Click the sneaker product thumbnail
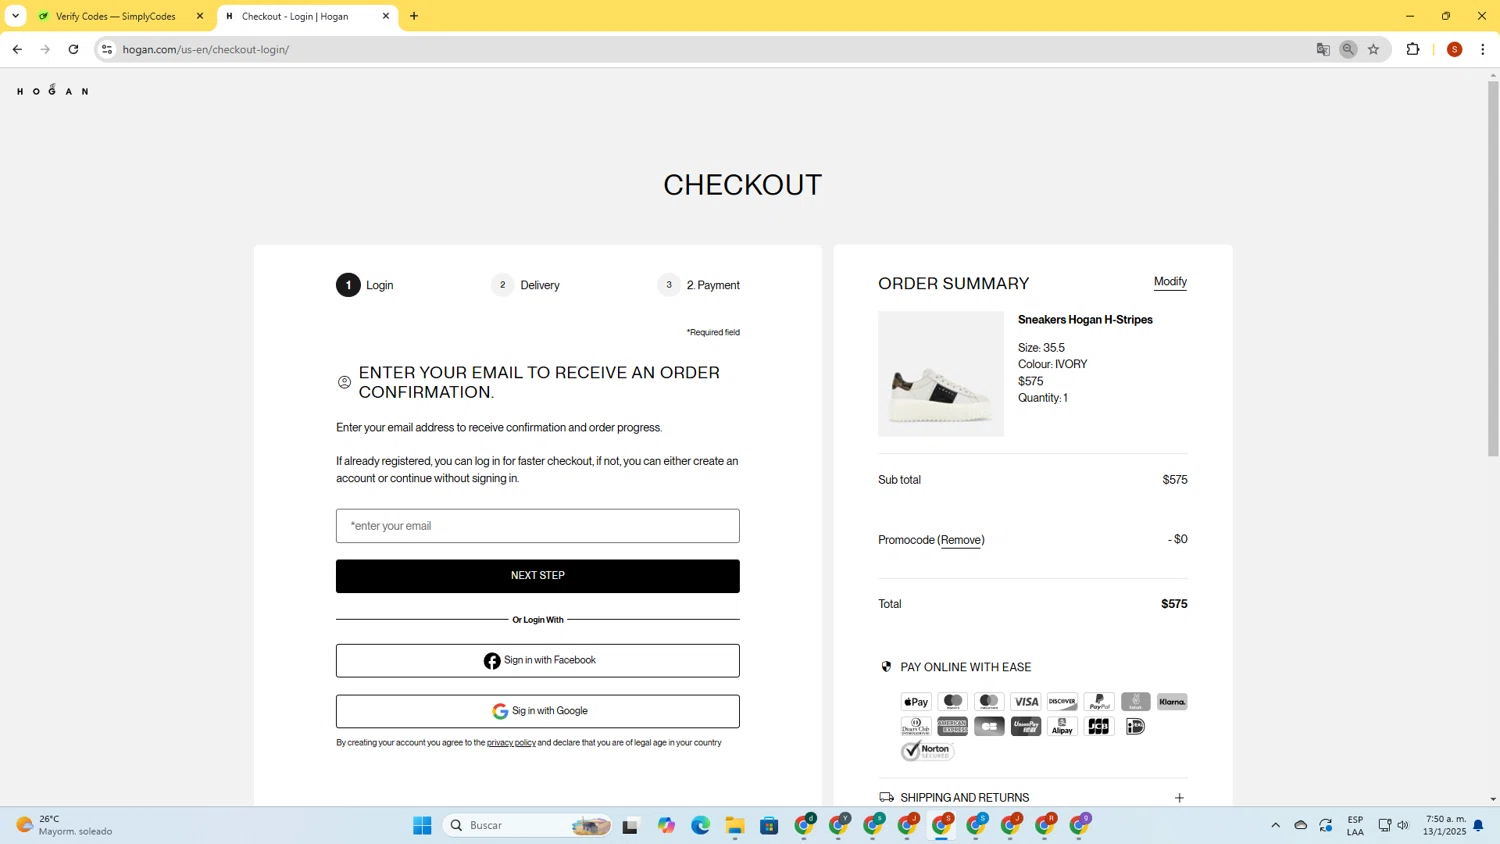 pos(941,374)
